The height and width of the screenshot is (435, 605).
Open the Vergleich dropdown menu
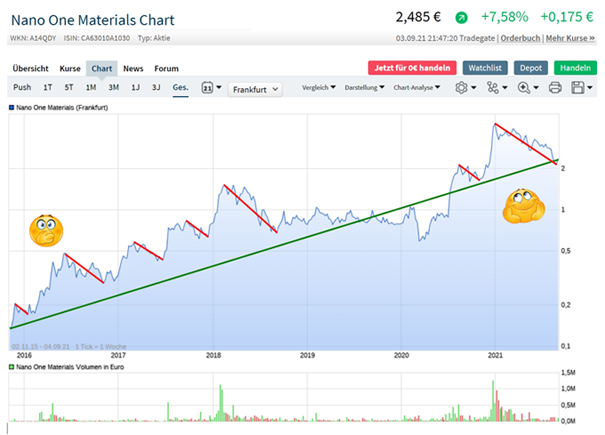(x=319, y=88)
